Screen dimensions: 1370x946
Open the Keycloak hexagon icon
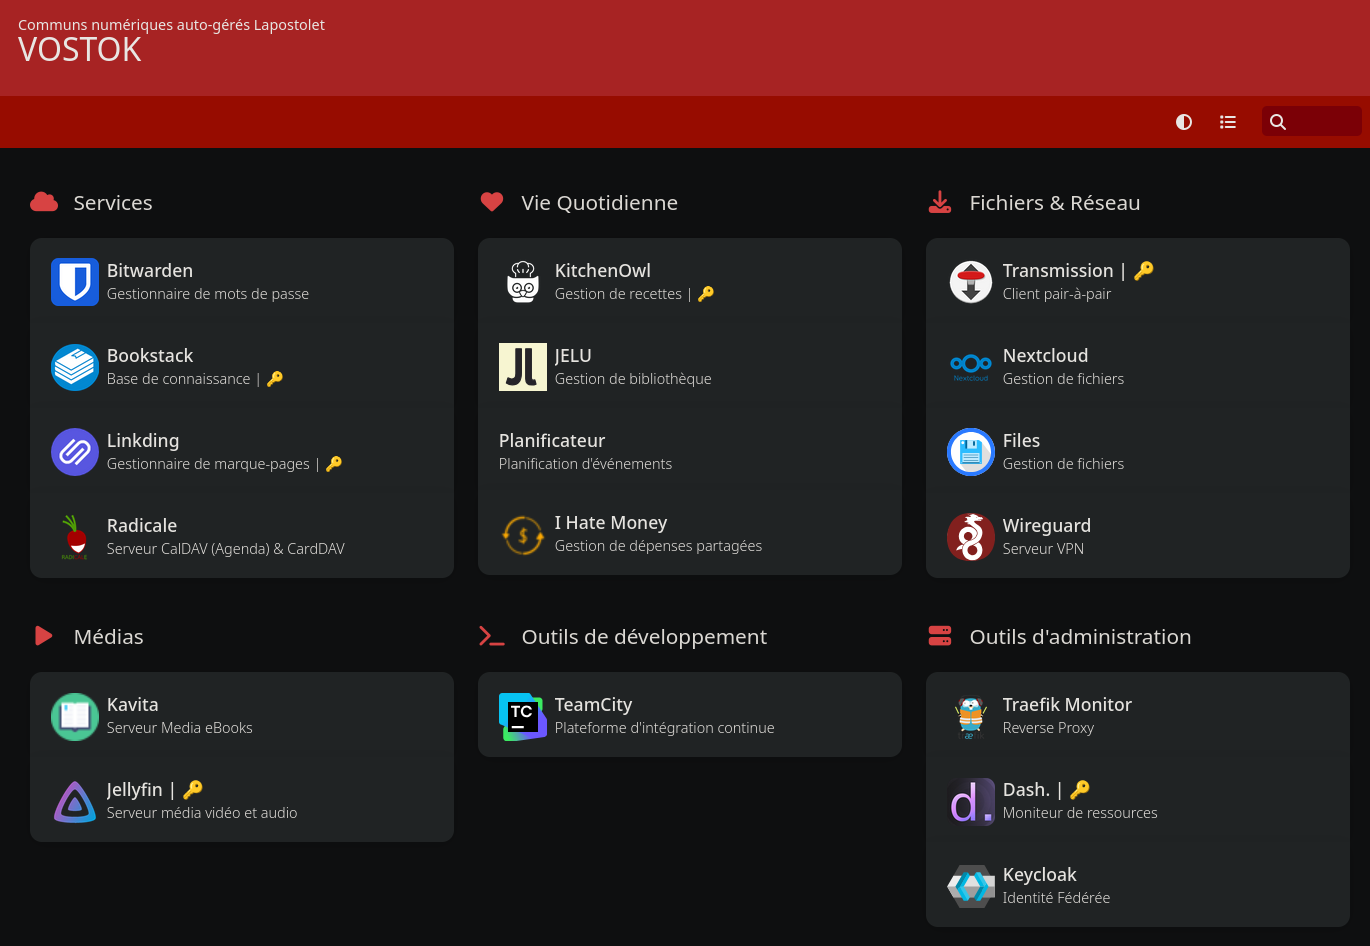(x=971, y=886)
